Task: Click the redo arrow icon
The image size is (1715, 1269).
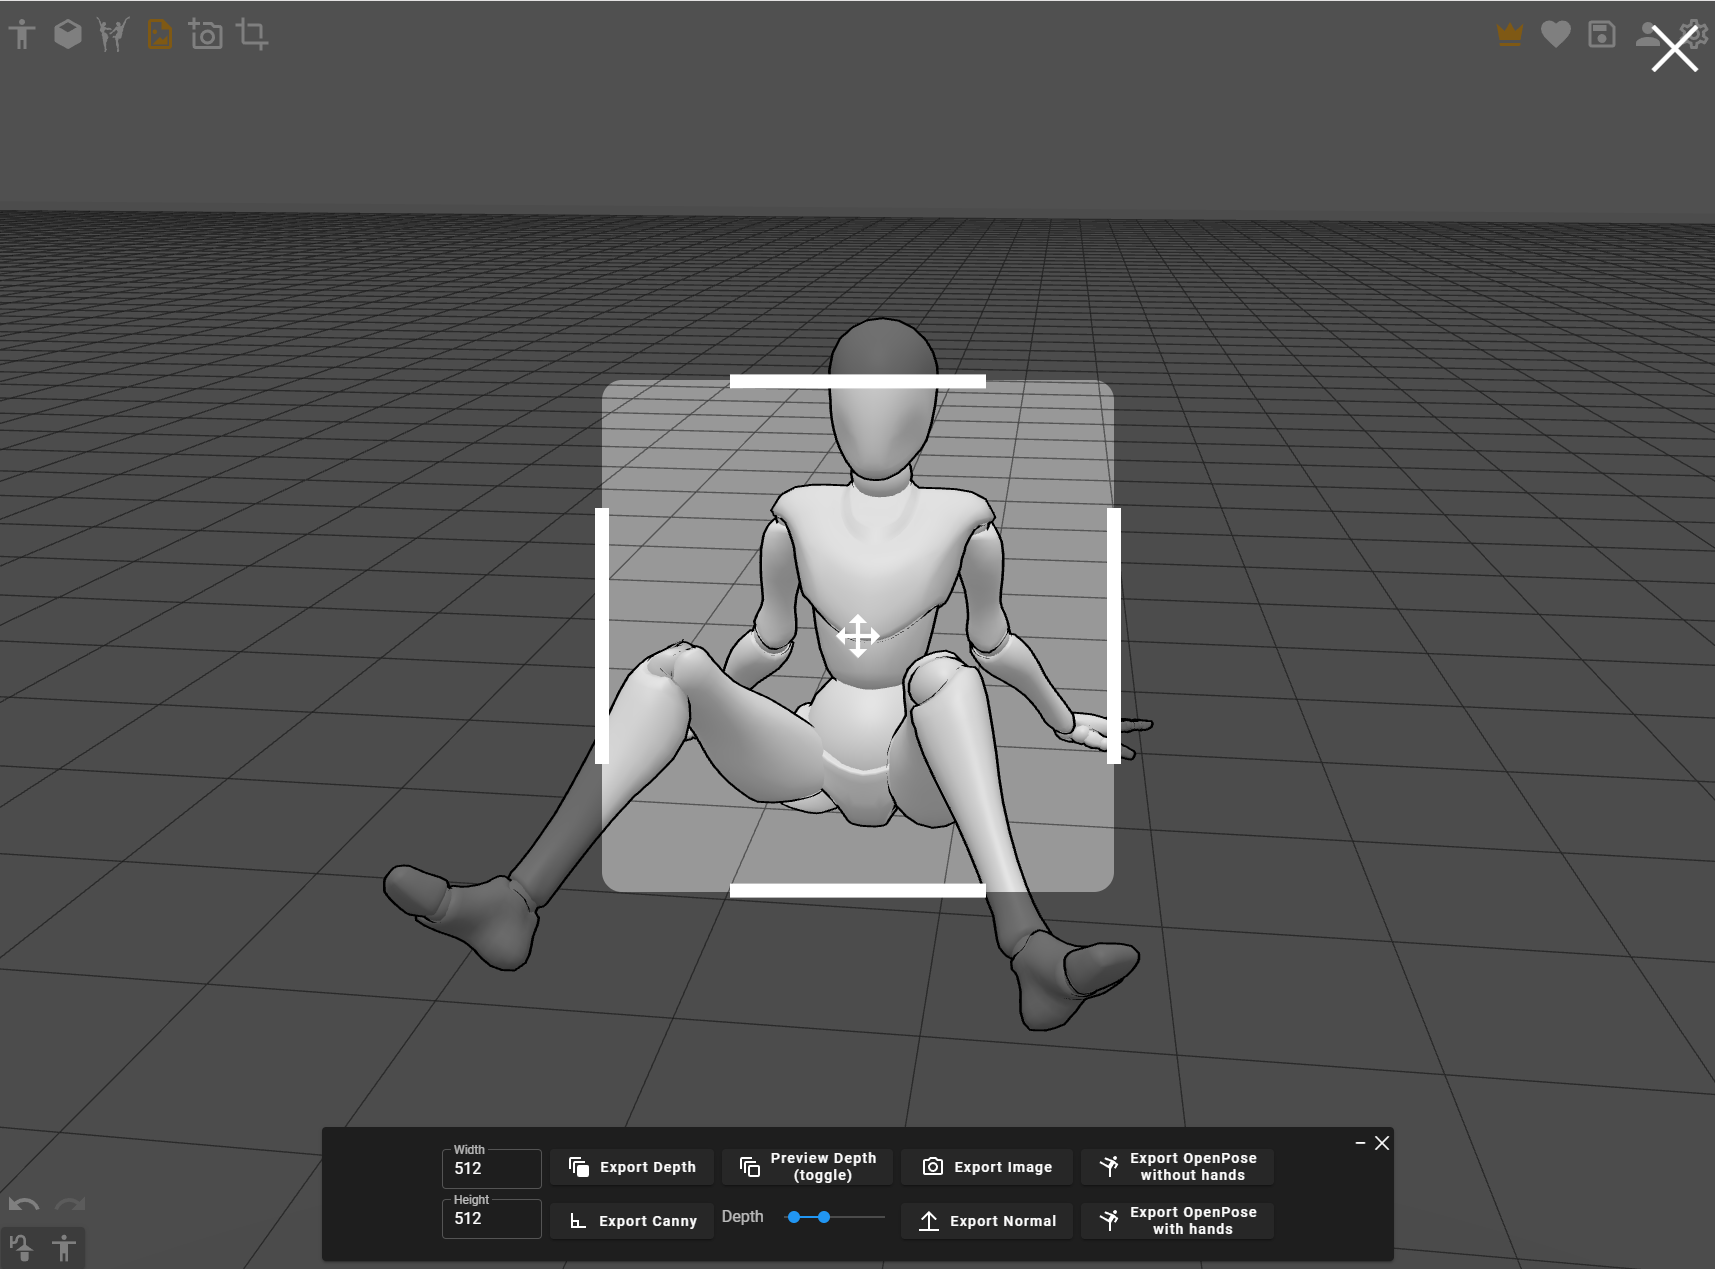Action: click(x=70, y=1205)
